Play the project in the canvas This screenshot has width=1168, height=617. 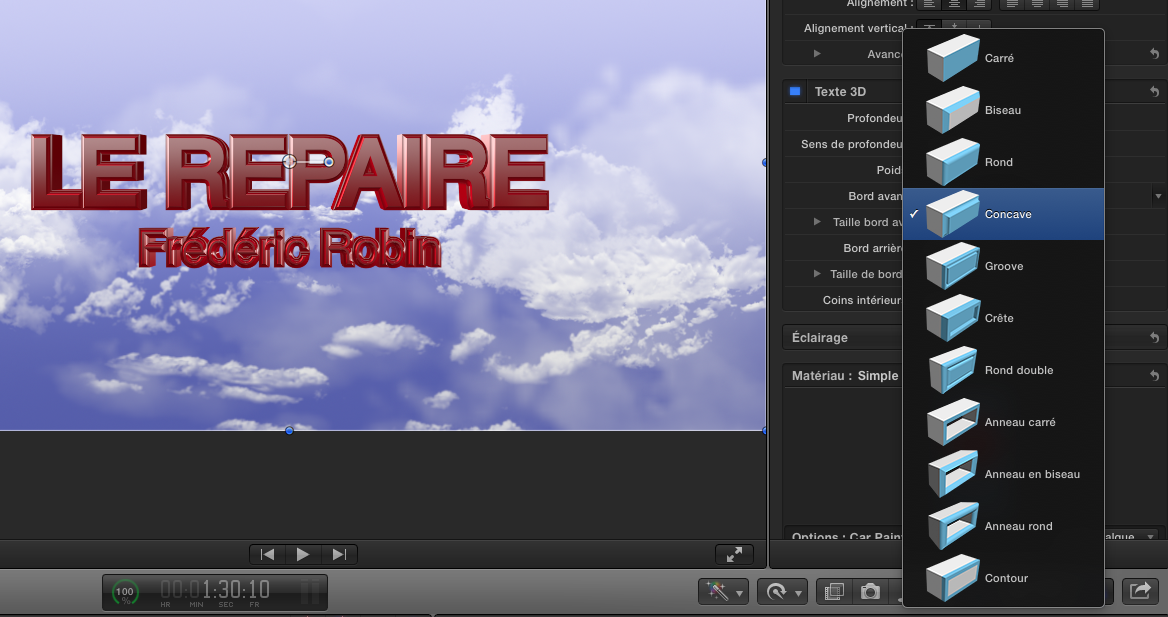pyautogui.click(x=302, y=554)
